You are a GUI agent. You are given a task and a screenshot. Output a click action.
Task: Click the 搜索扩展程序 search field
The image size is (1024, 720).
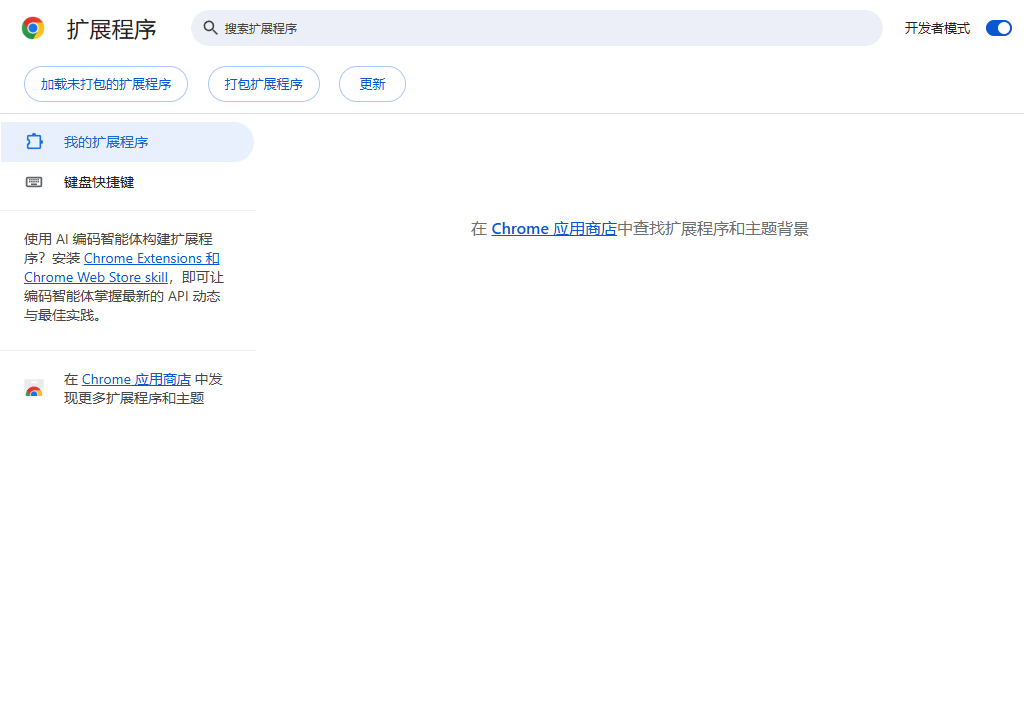tap(536, 28)
